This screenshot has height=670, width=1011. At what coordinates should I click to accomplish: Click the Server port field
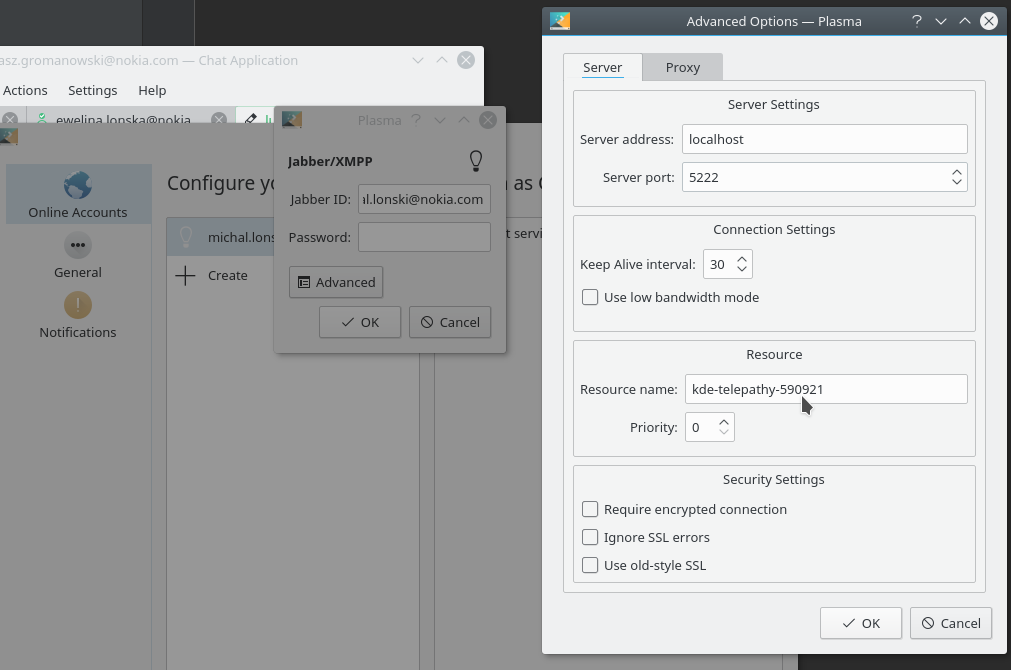825,177
